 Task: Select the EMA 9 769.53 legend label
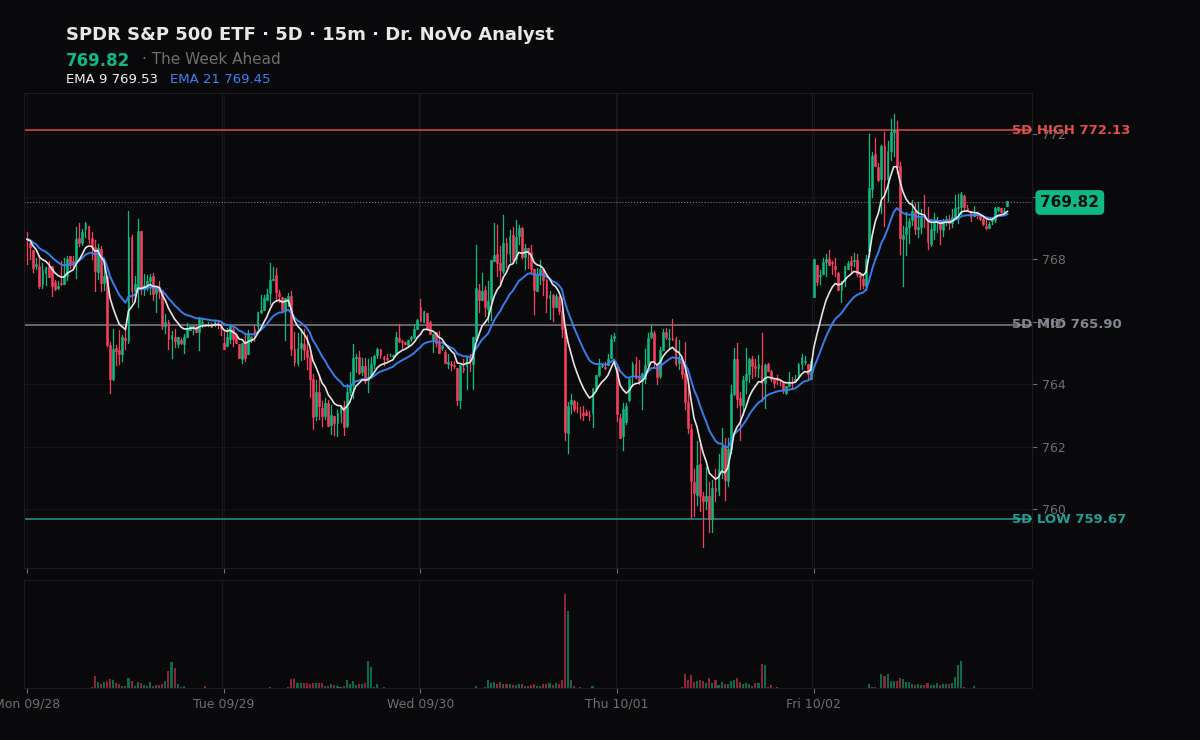112,79
